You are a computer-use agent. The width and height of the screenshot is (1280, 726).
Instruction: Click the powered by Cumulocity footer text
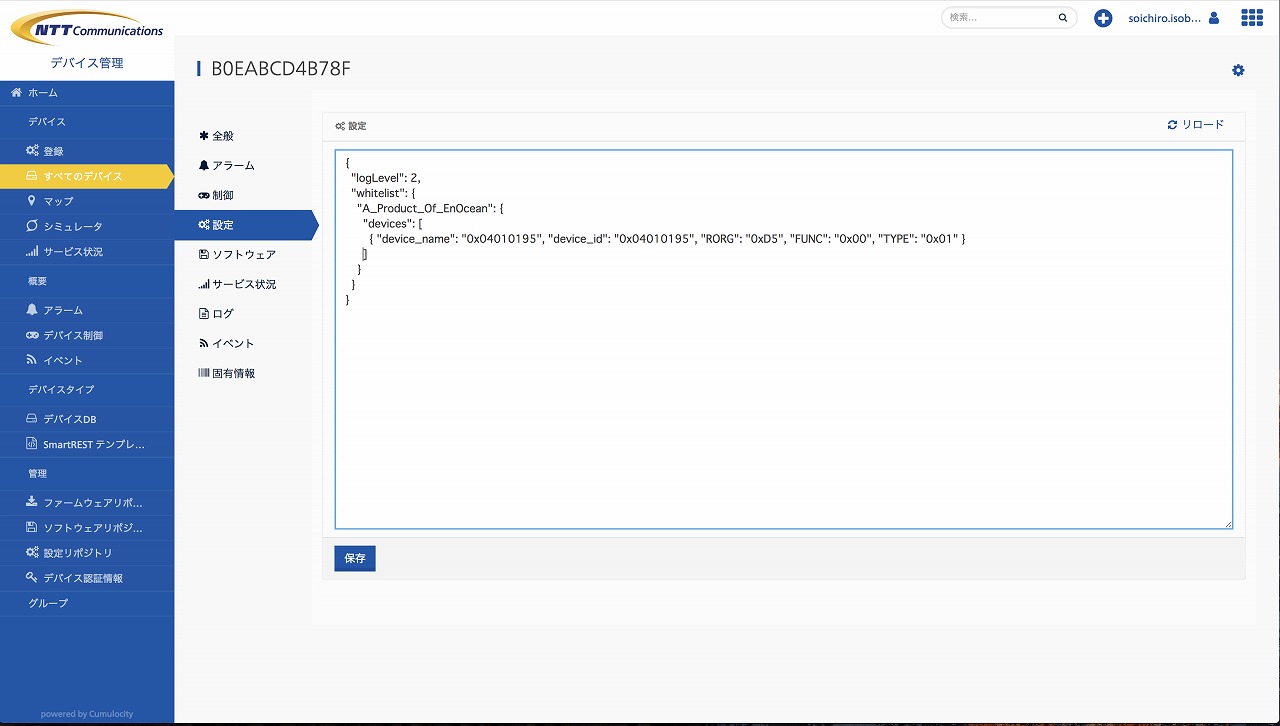click(x=87, y=714)
